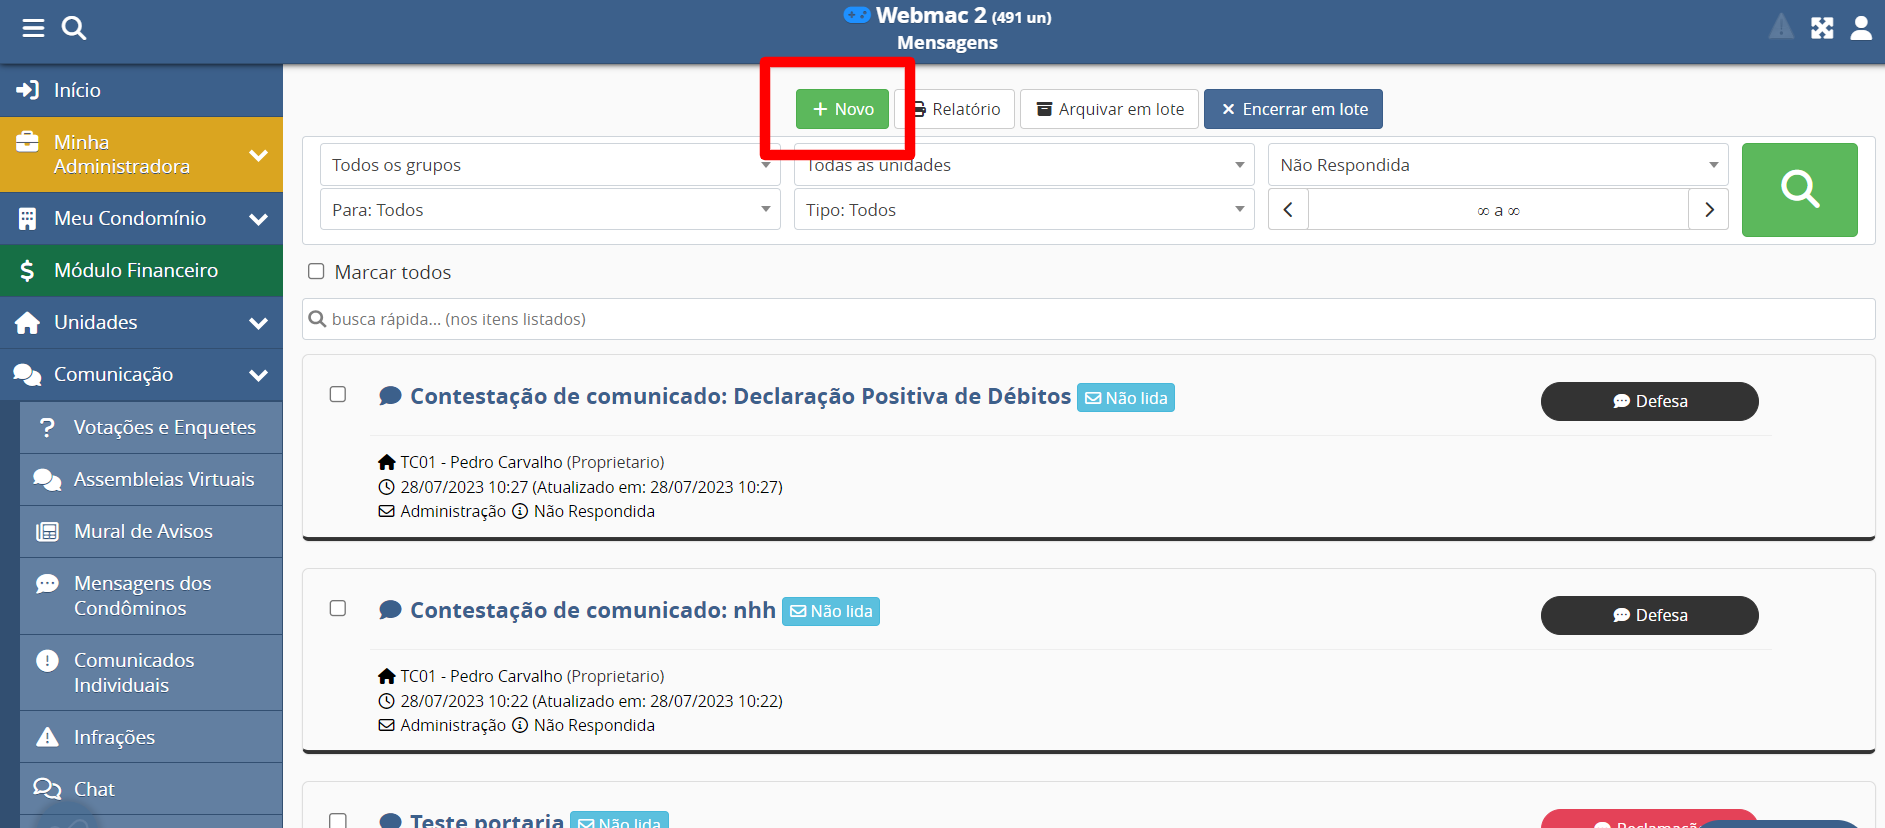The height and width of the screenshot is (828, 1885).
Task: Go to next date range arrow
Action: [1709, 210]
